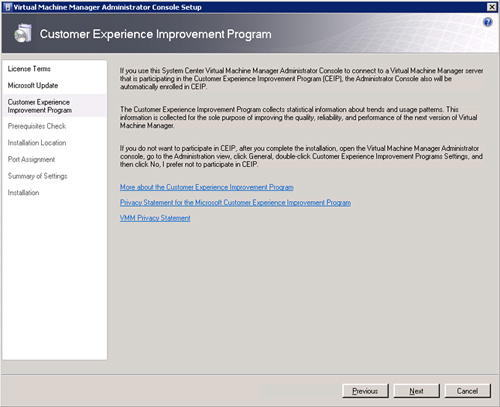Click the setup disc icon in header

23,33
